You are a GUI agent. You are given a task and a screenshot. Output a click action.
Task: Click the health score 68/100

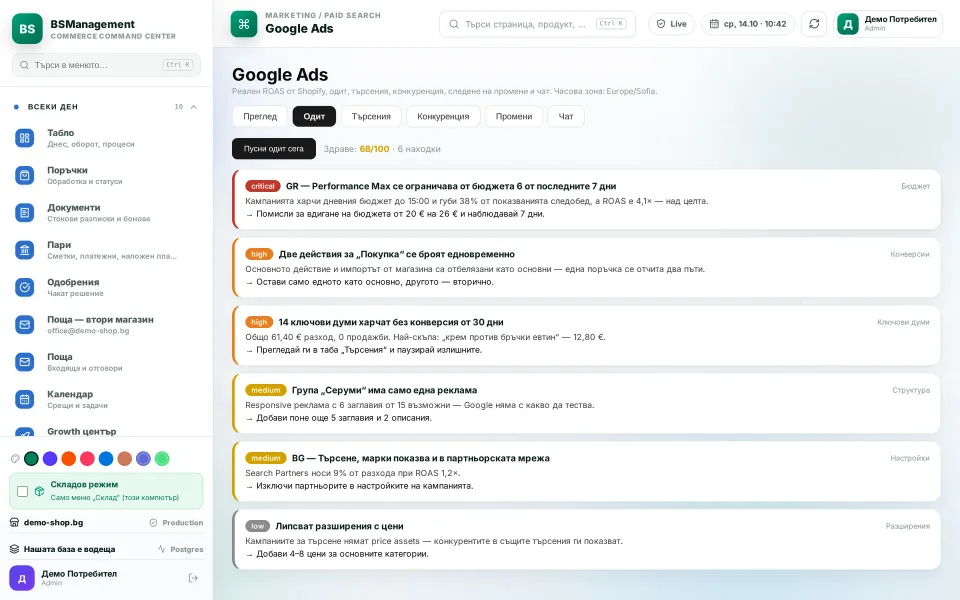click(x=374, y=149)
